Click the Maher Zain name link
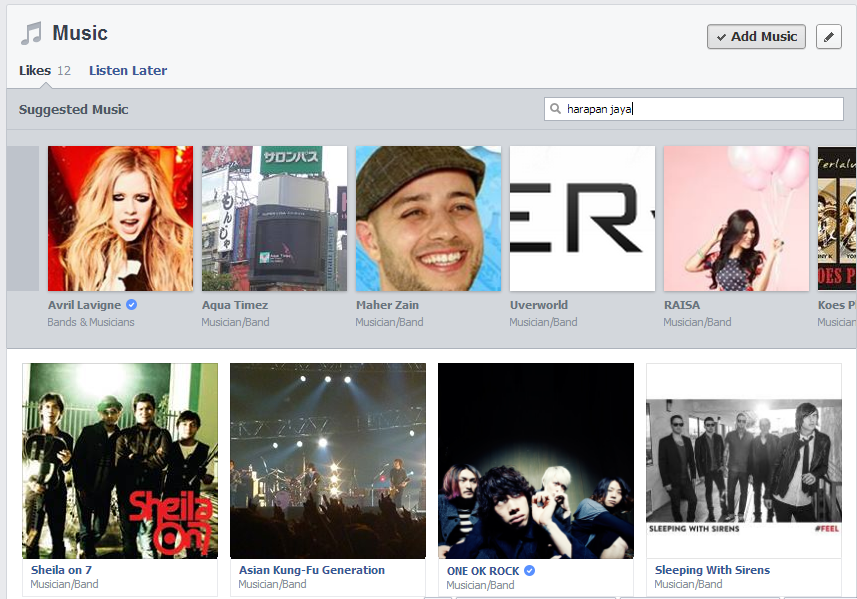 [x=388, y=305]
